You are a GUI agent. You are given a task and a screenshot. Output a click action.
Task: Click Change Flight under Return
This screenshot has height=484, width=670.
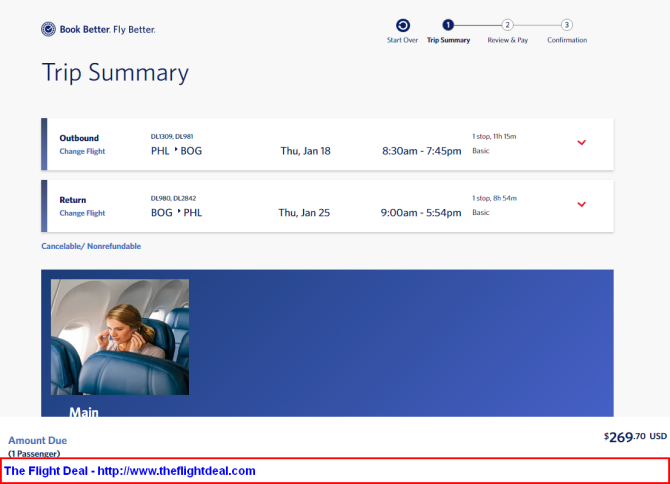coord(82,213)
